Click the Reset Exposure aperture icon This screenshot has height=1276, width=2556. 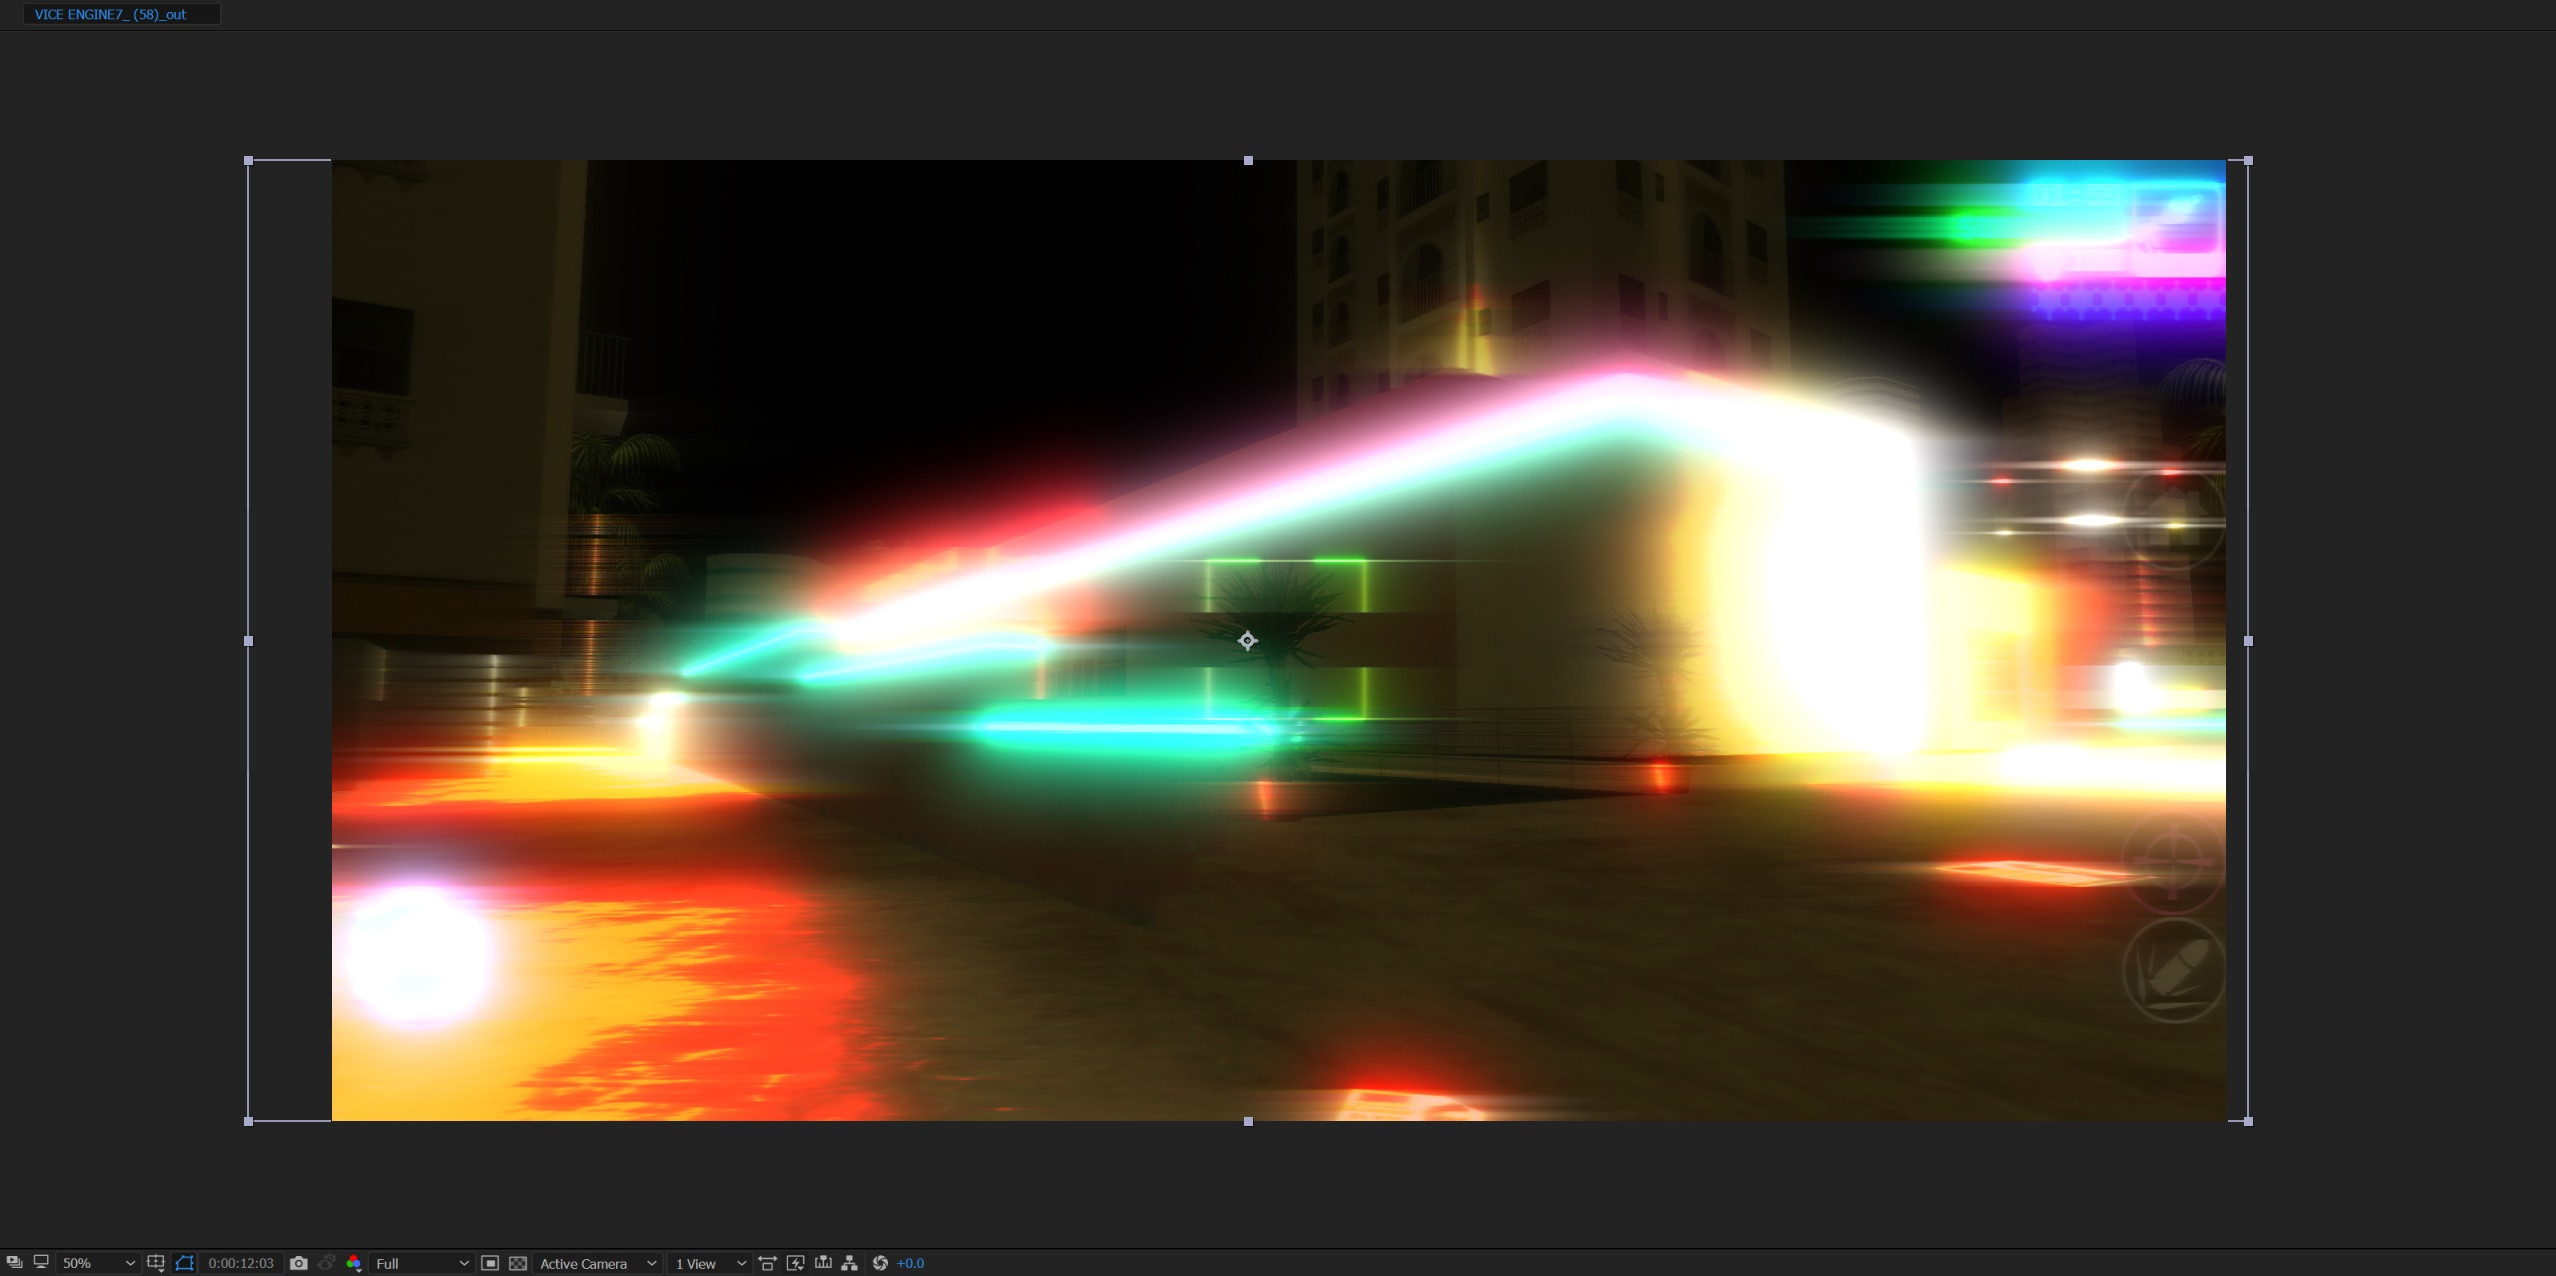[x=880, y=1263]
